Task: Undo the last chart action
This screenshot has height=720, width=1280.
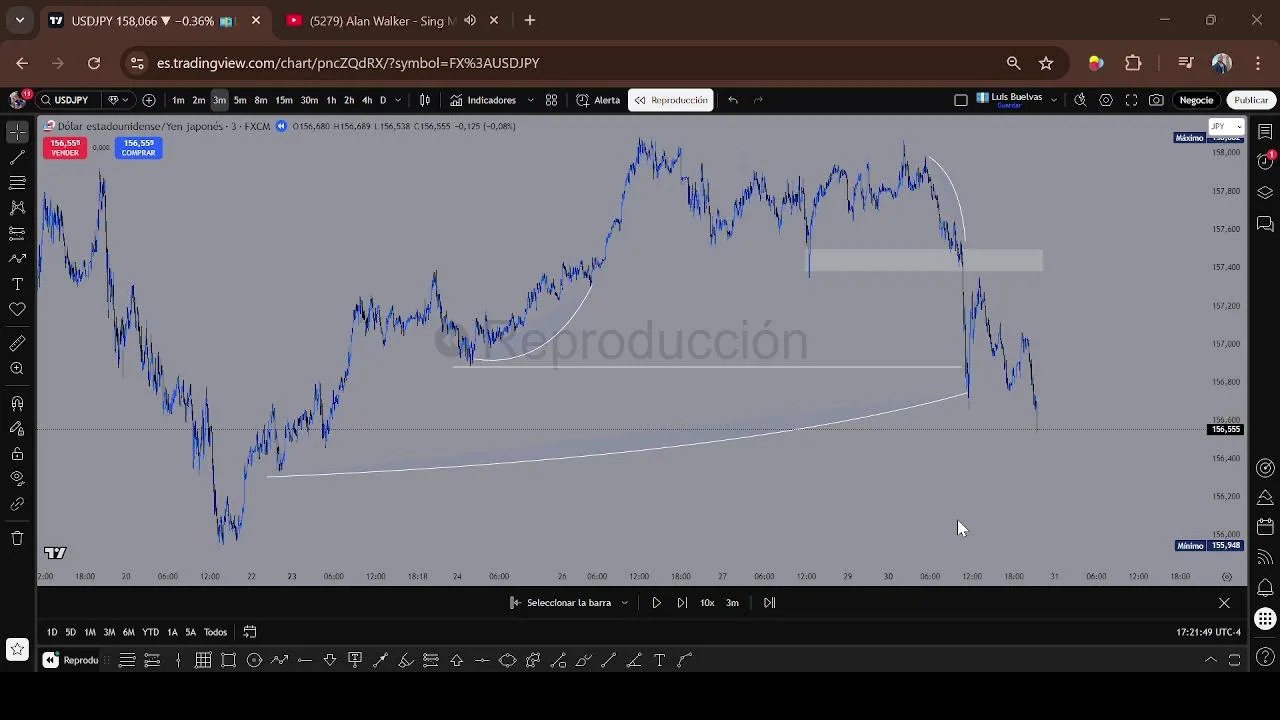Action: pyautogui.click(x=733, y=100)
